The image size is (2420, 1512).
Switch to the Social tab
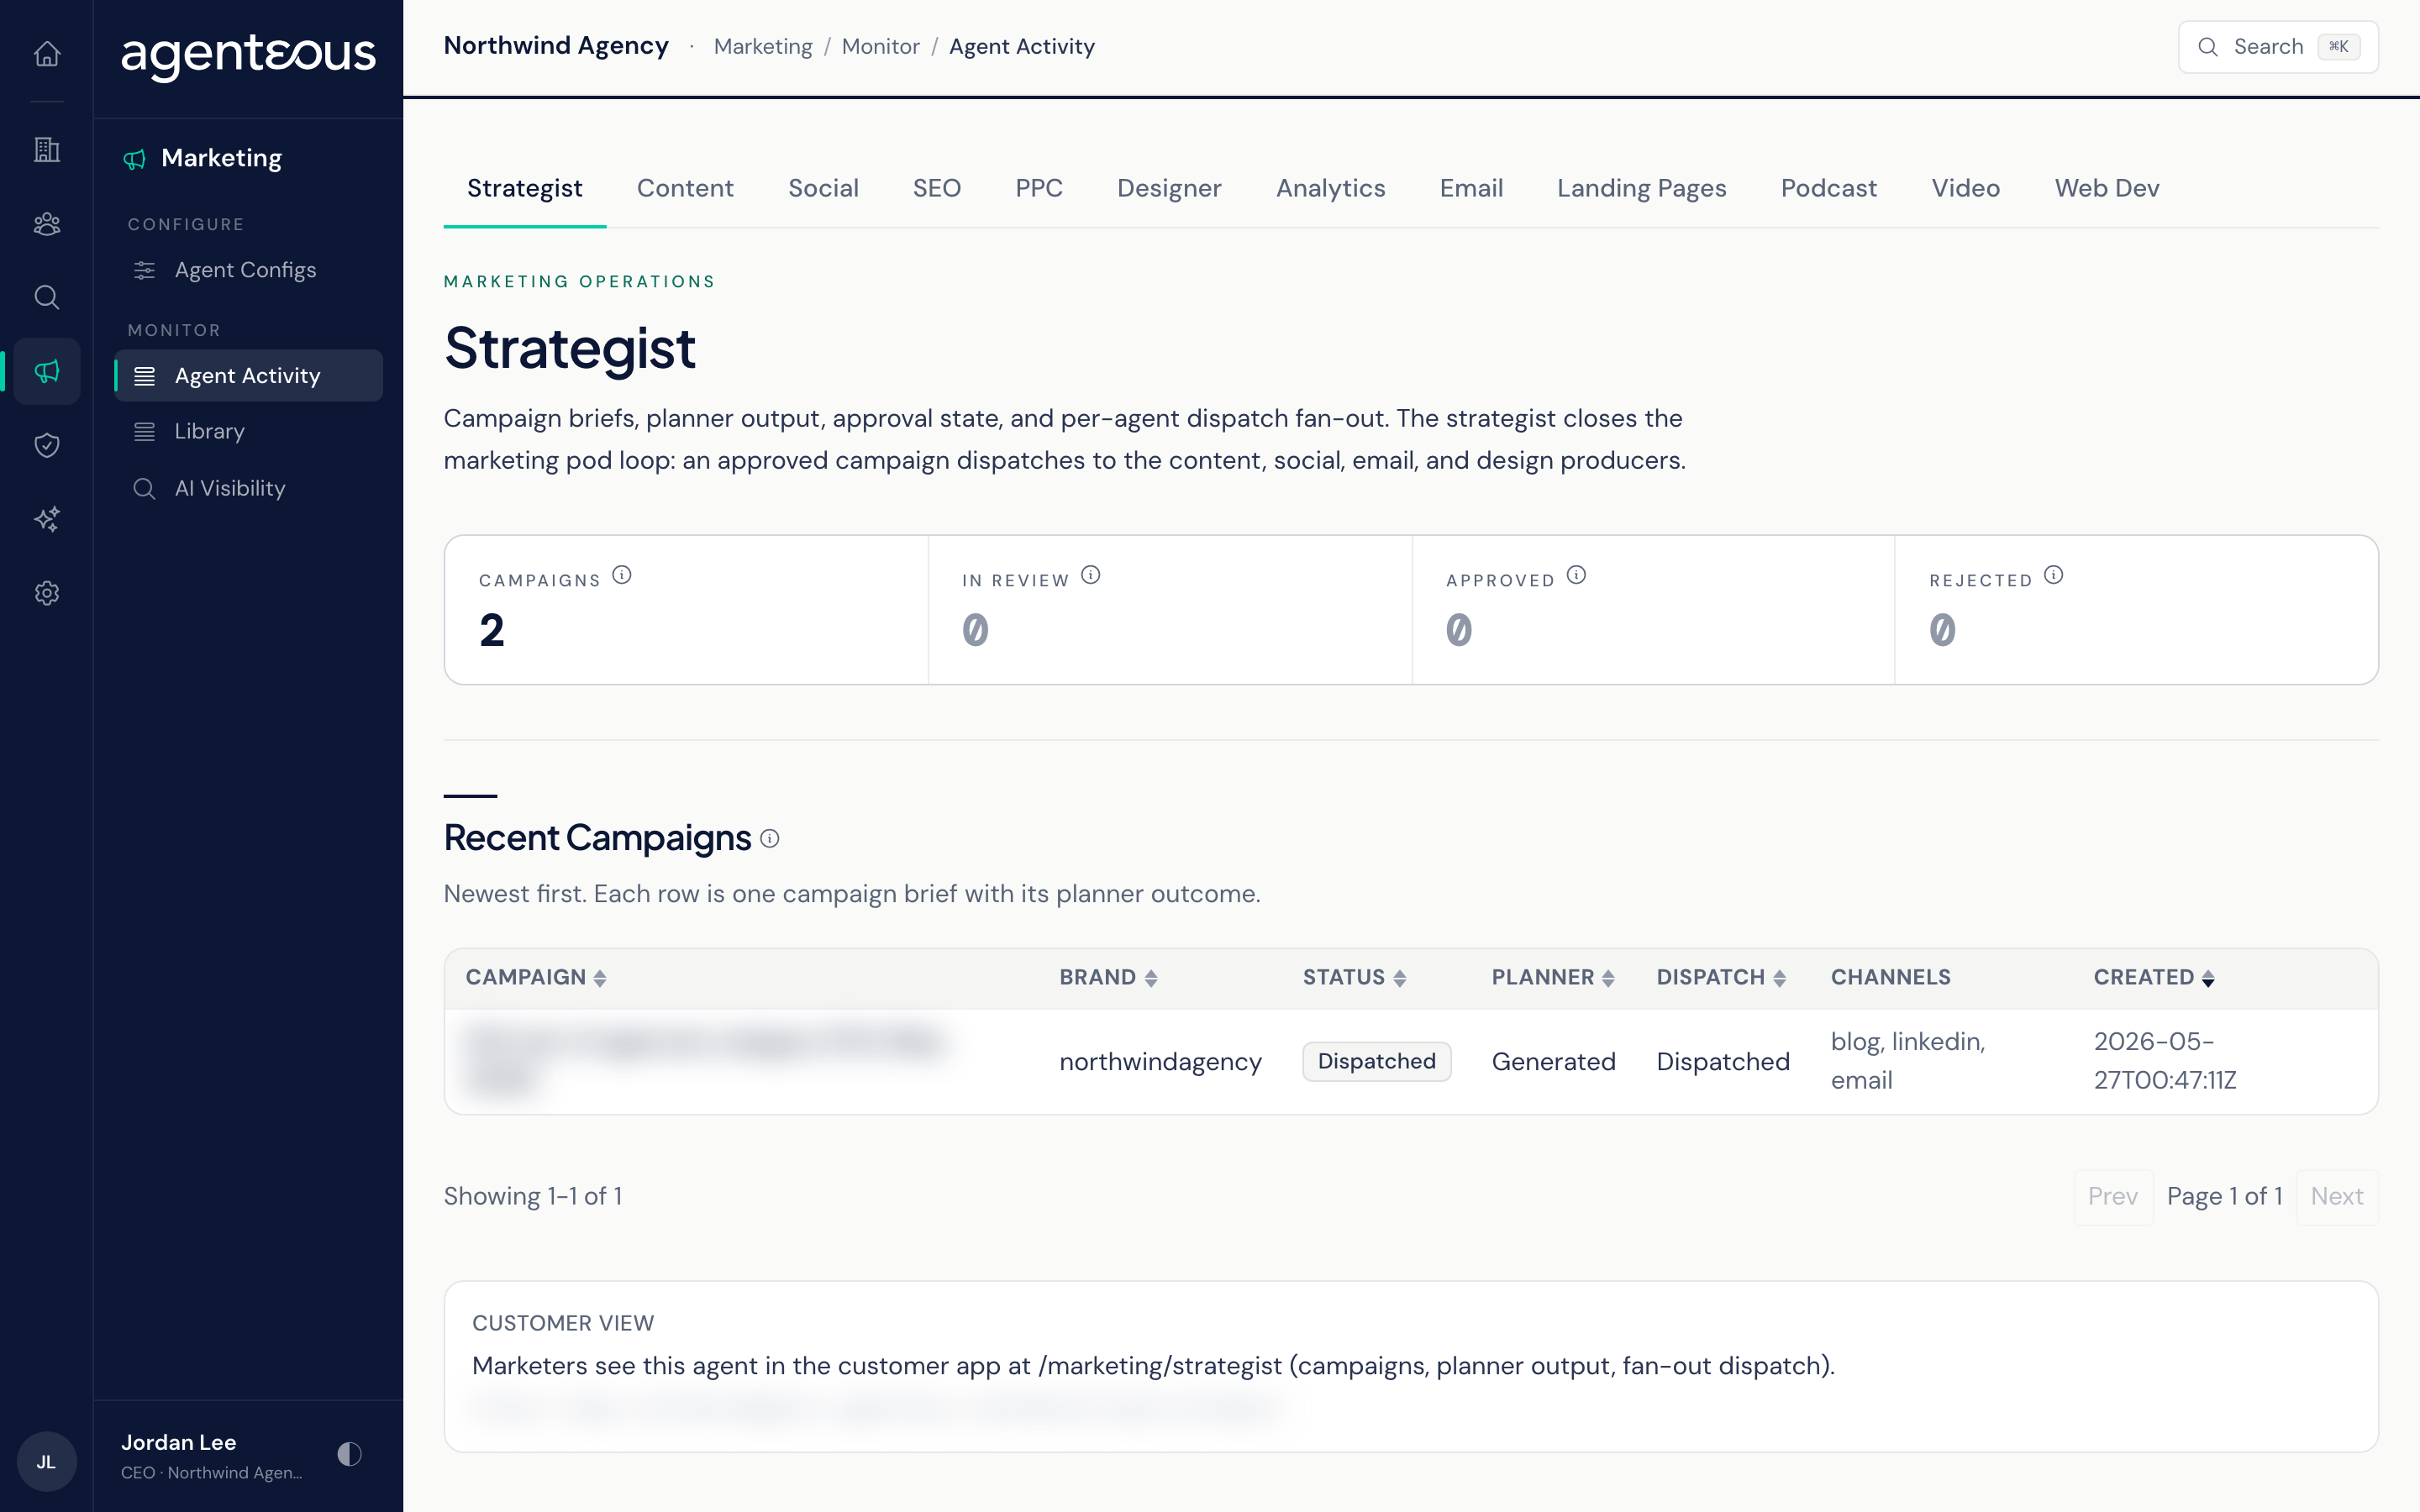click(x=823, y=188)
